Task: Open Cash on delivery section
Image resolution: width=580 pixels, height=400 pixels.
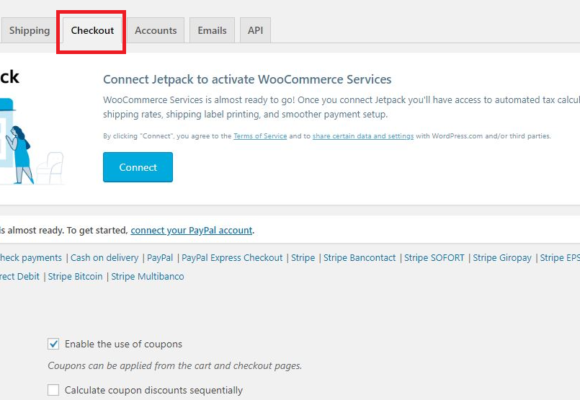Action: pyautogui.click(x=104, y=258)
